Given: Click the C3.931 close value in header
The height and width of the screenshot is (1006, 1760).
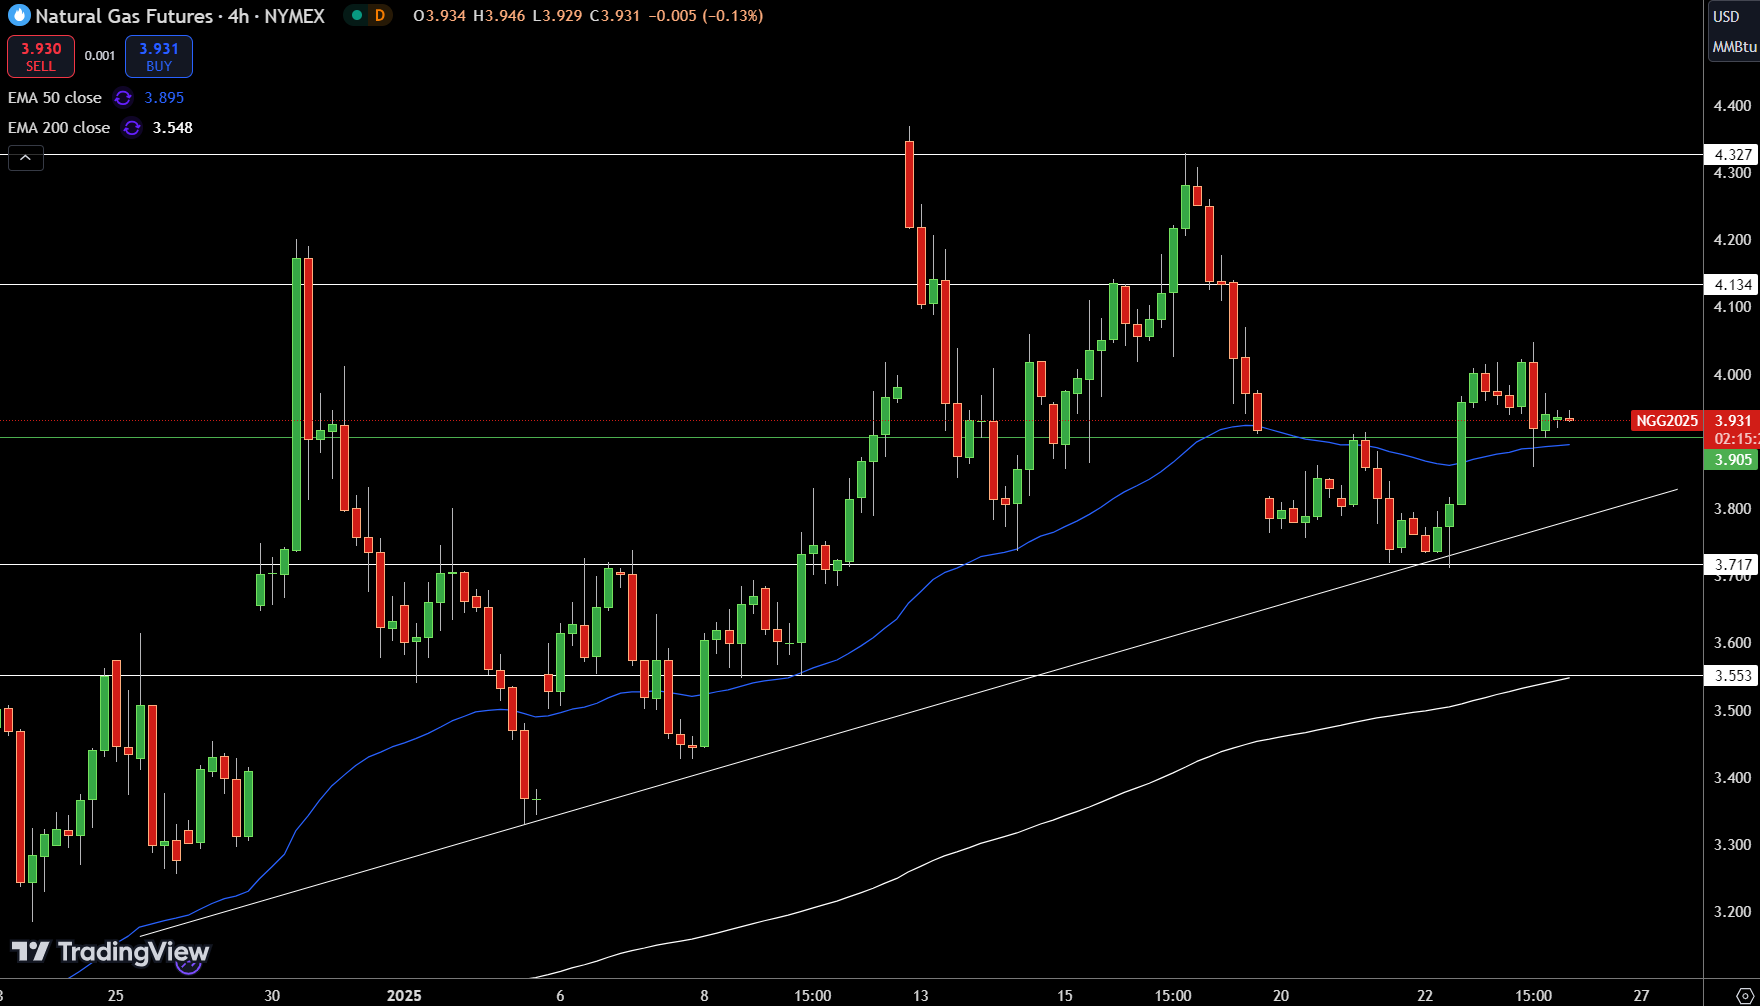Looking at the screenshot, I should click(614, 16).
